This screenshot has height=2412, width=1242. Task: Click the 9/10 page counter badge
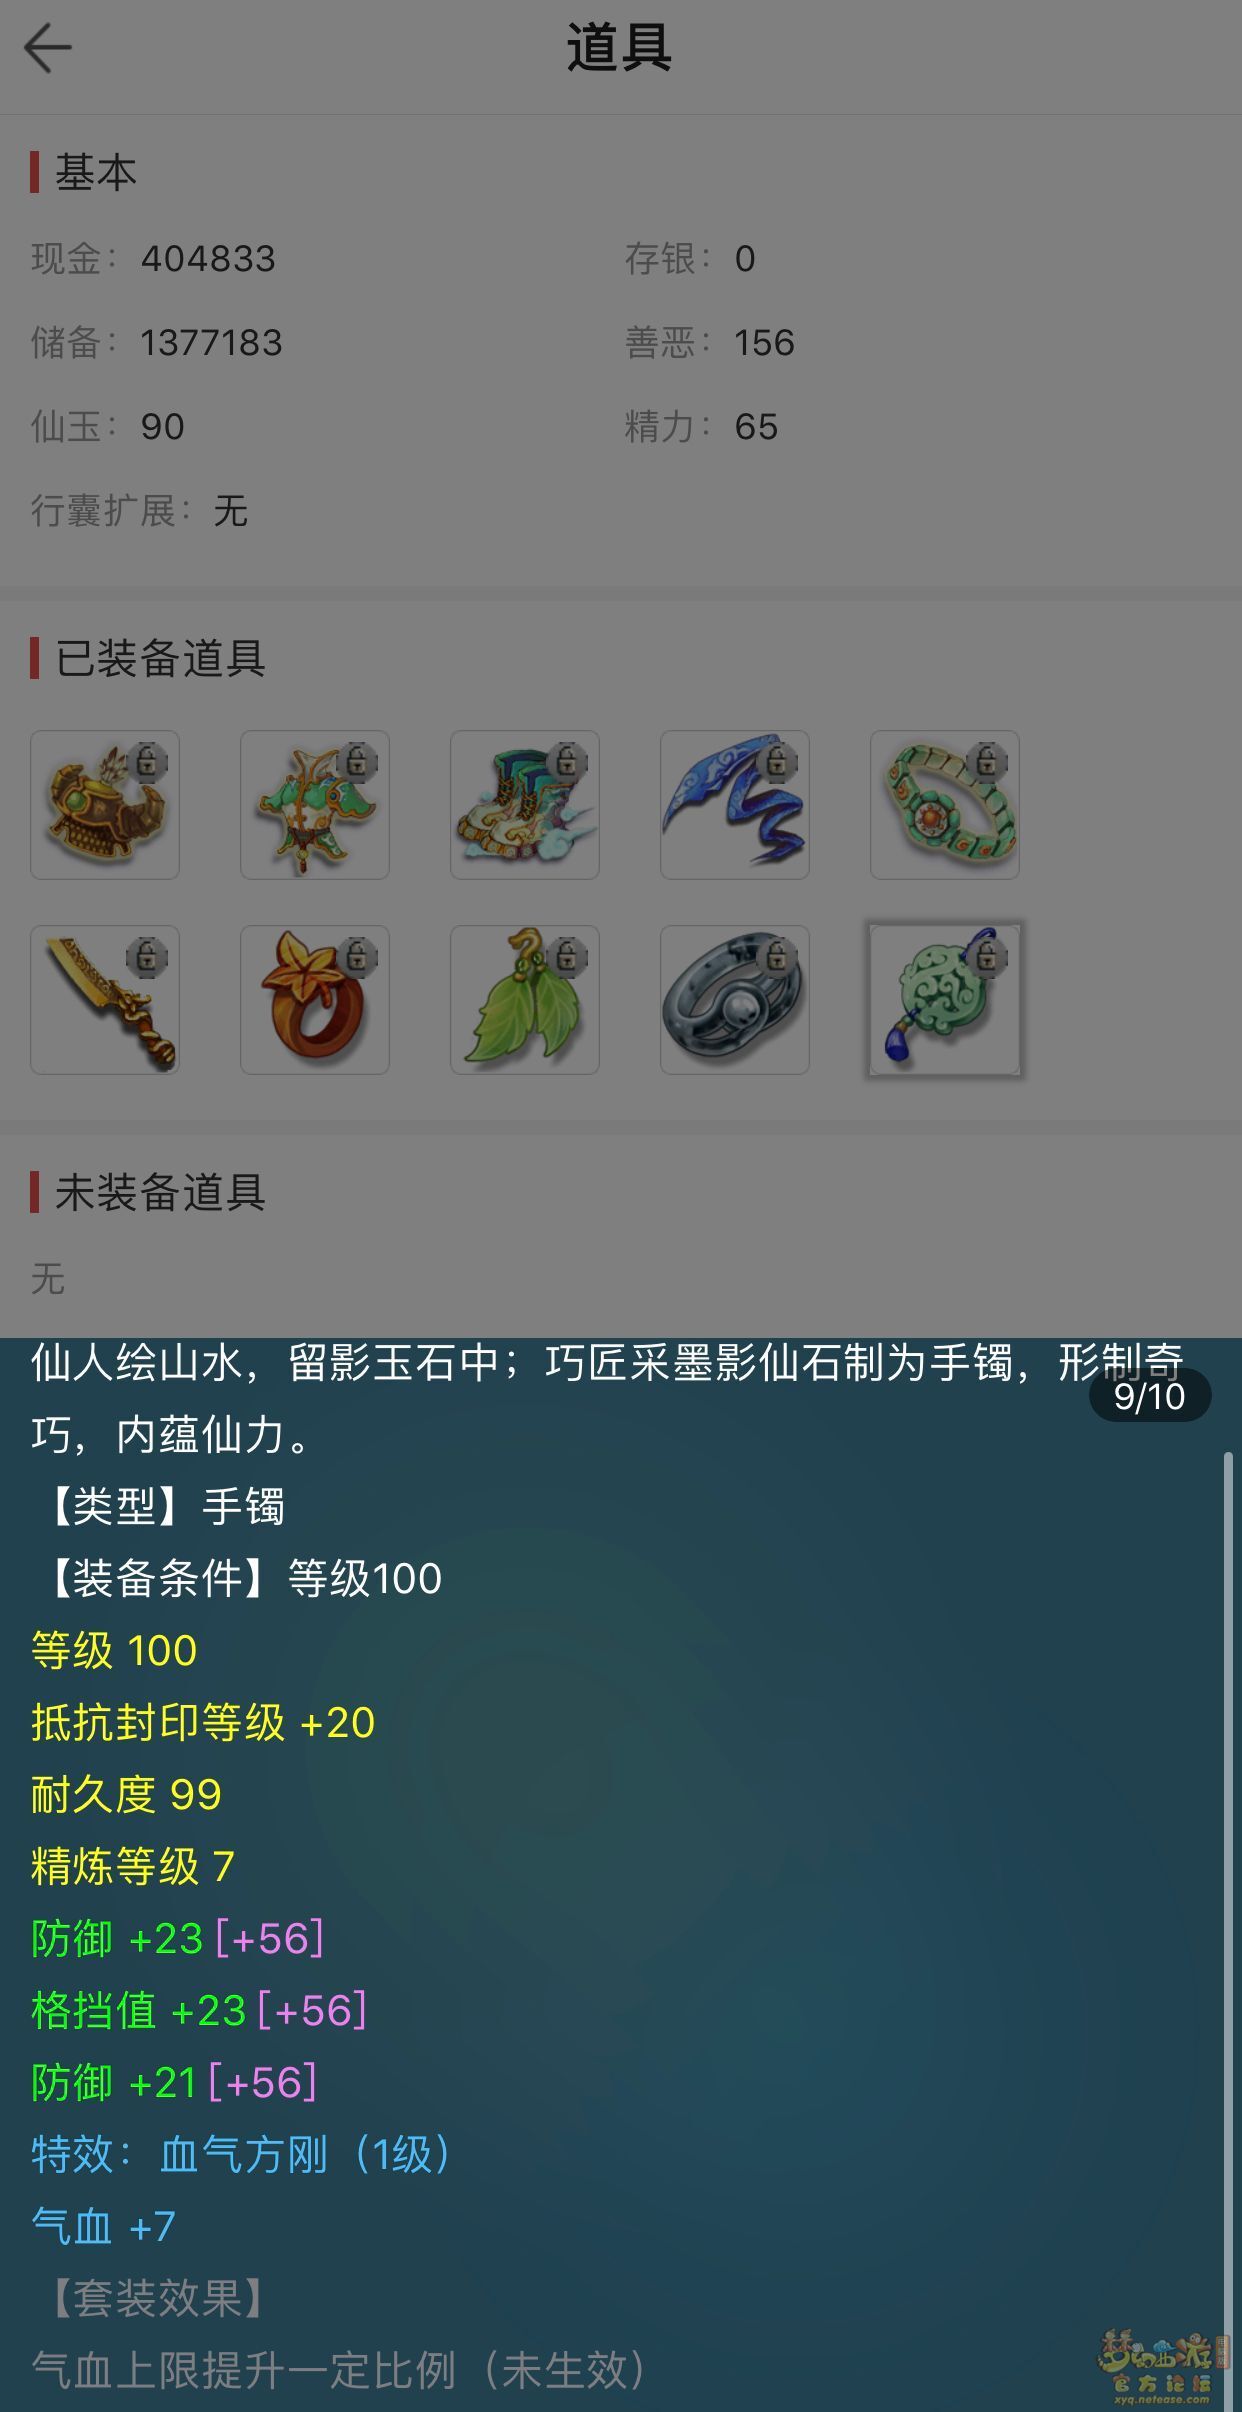coord(1150,1395)
